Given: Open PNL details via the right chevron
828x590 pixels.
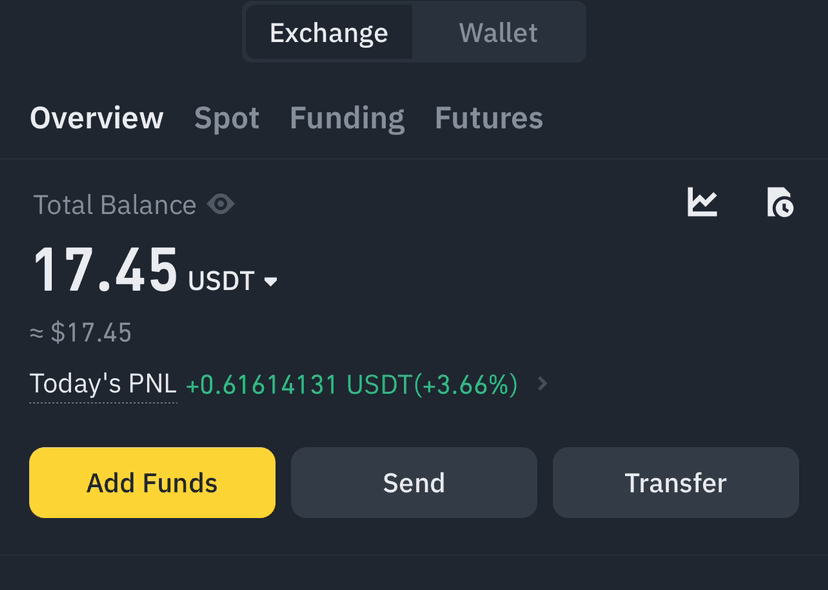Looking at the screenshot, I should [x=542, y=383].
